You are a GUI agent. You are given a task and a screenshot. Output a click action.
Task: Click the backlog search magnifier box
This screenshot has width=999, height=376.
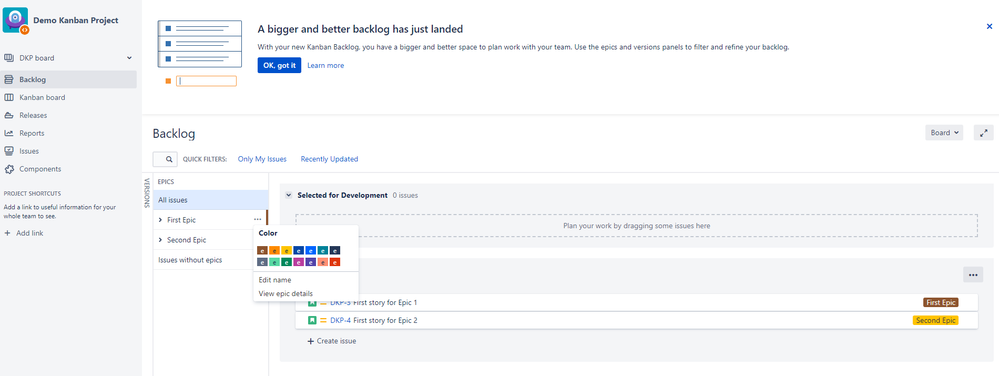coord(165,159)
